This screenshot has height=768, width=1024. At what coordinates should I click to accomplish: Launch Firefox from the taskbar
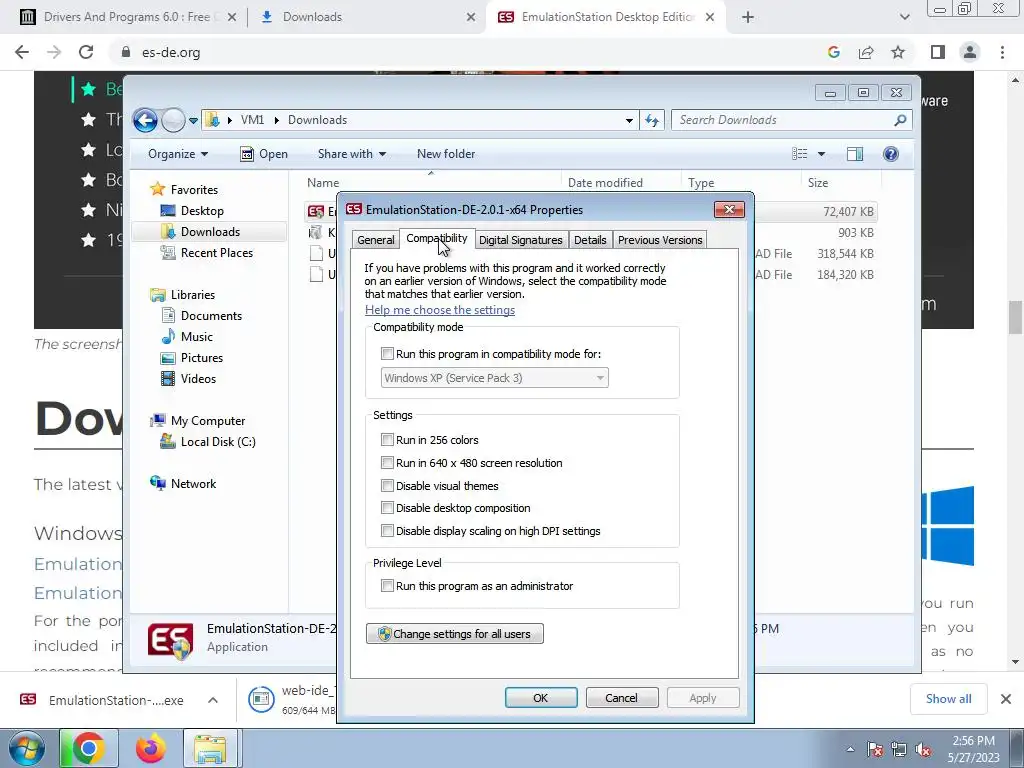coord(150,748)
